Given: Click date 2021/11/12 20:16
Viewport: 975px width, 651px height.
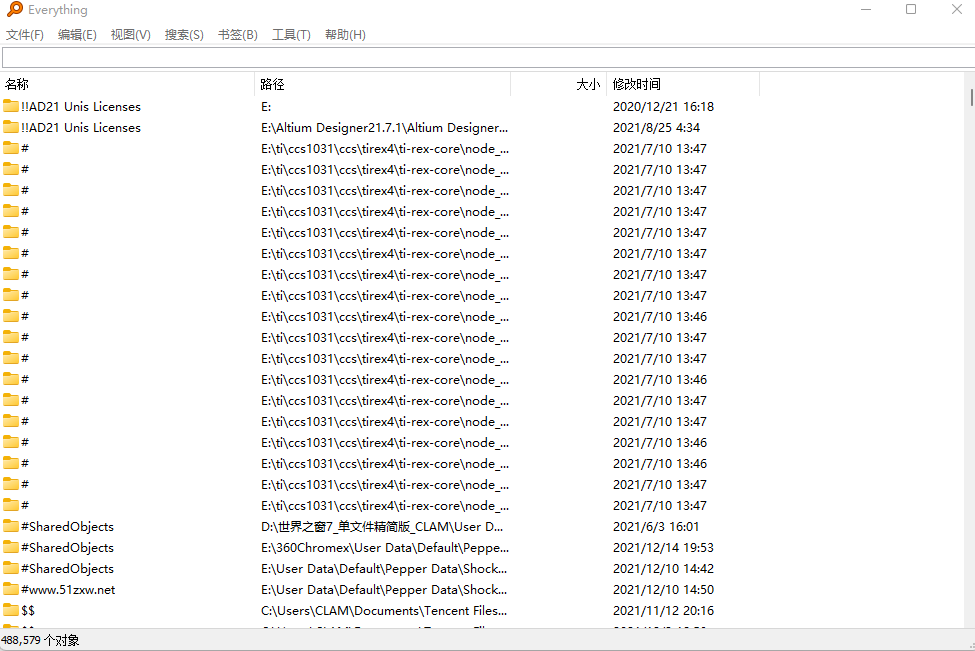Looking at the screenshot, I should click(x=663, y=611).
